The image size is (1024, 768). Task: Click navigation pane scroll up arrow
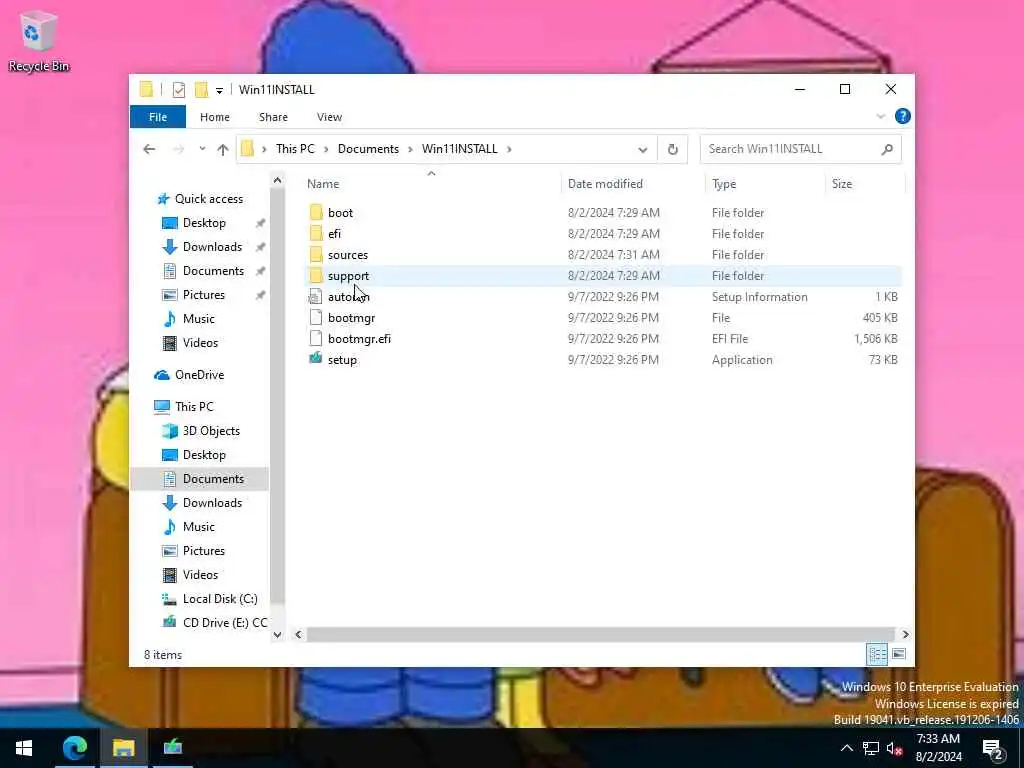click(278, 180)
